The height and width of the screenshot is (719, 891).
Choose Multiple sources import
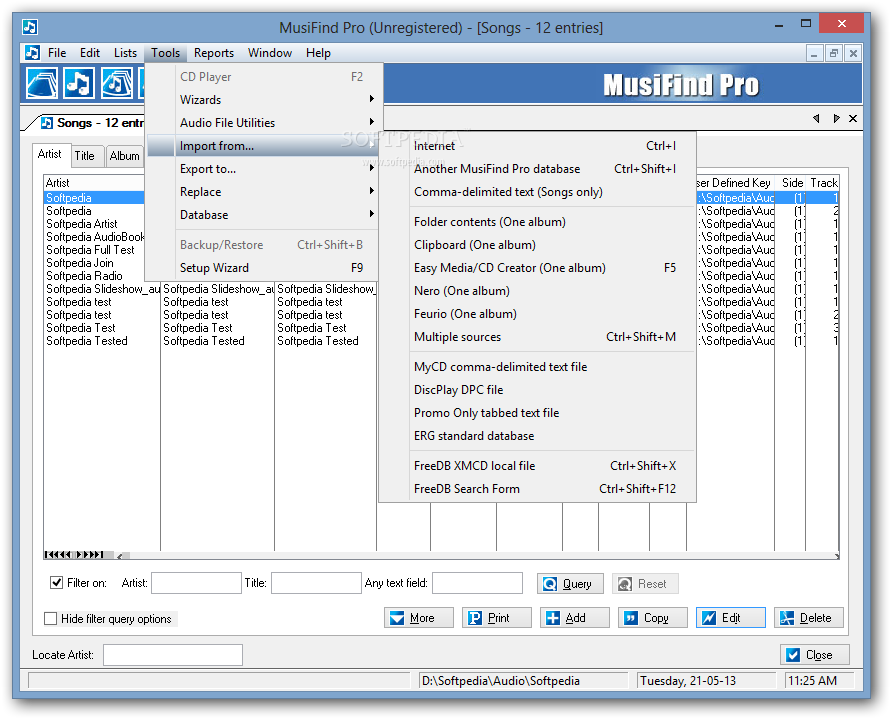click(538, 337)
